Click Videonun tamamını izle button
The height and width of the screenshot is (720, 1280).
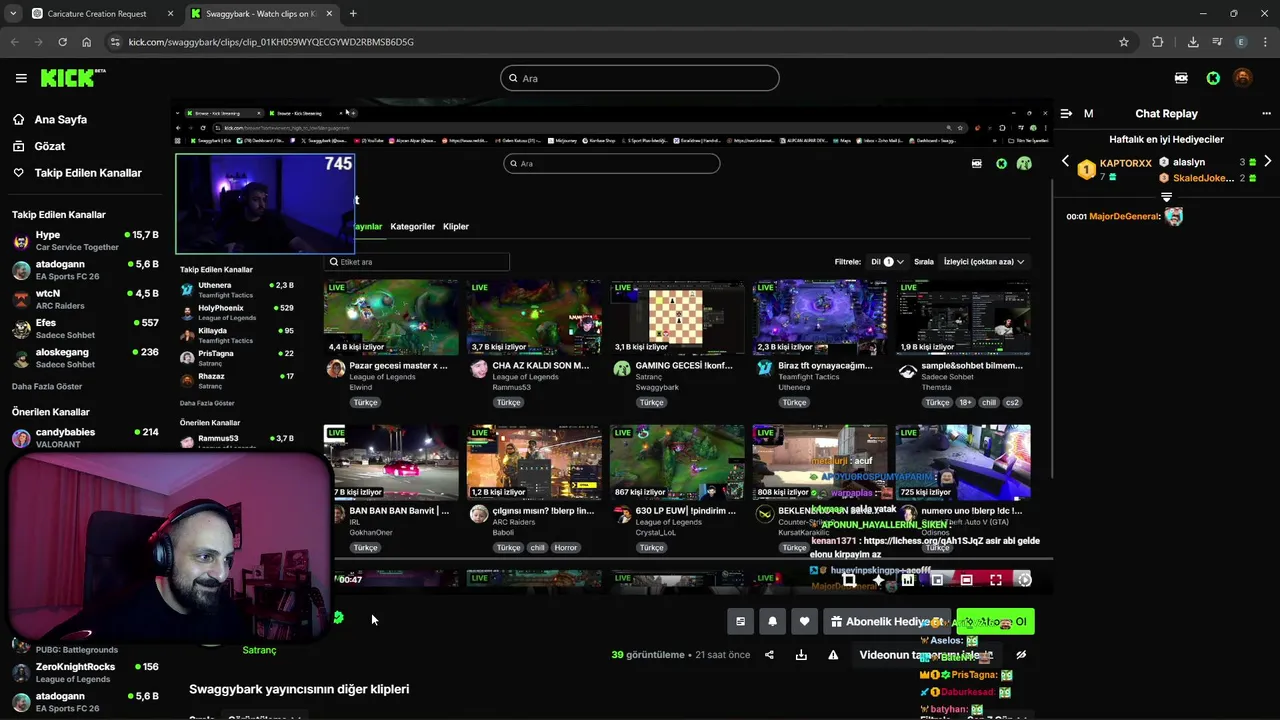926,655
